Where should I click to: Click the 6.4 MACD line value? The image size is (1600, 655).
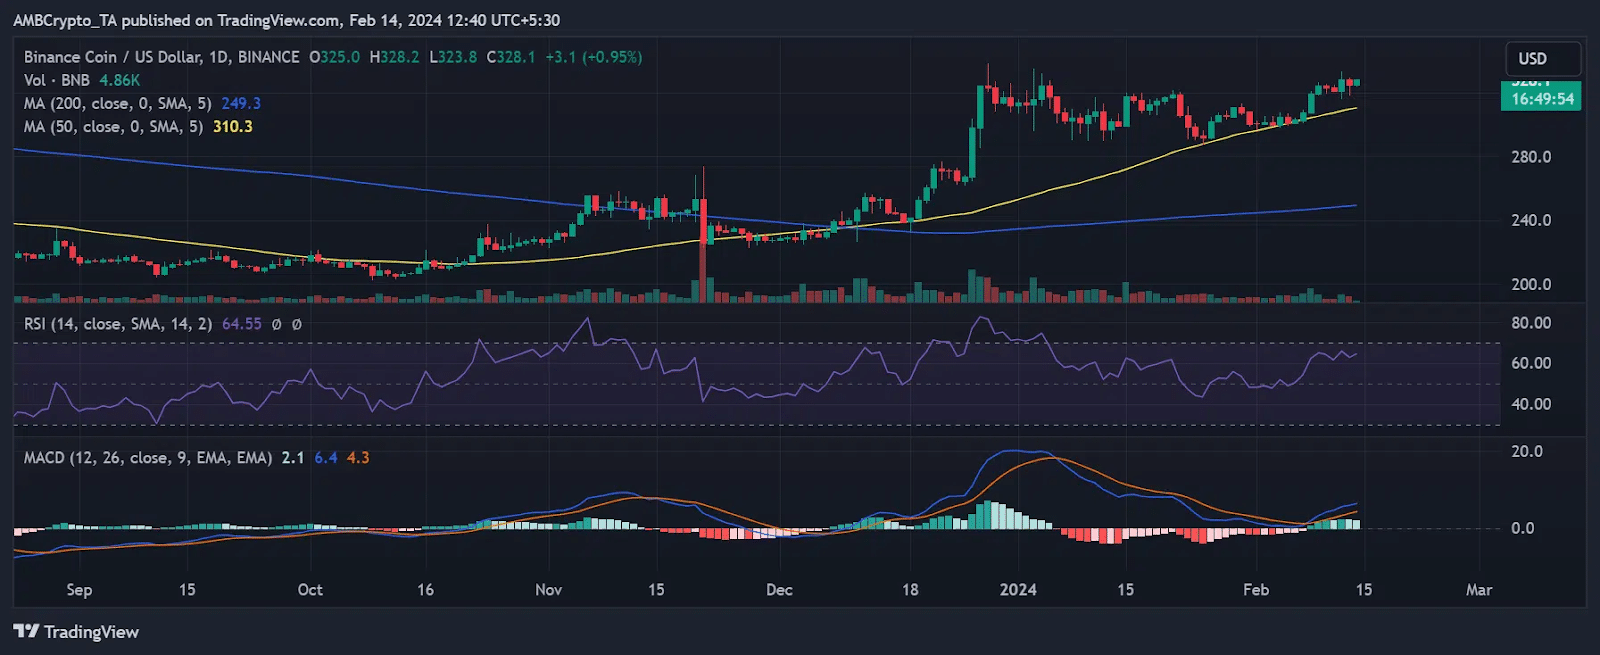(x=326, y=458)
